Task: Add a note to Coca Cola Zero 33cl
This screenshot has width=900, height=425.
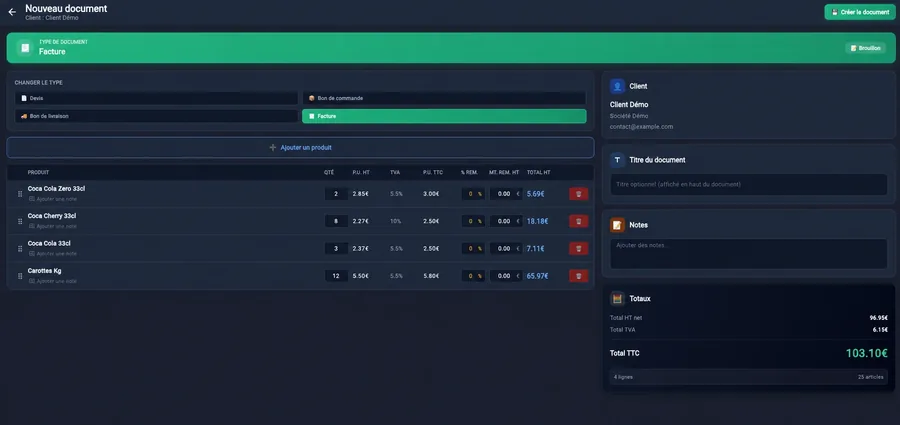Action: 53,199
